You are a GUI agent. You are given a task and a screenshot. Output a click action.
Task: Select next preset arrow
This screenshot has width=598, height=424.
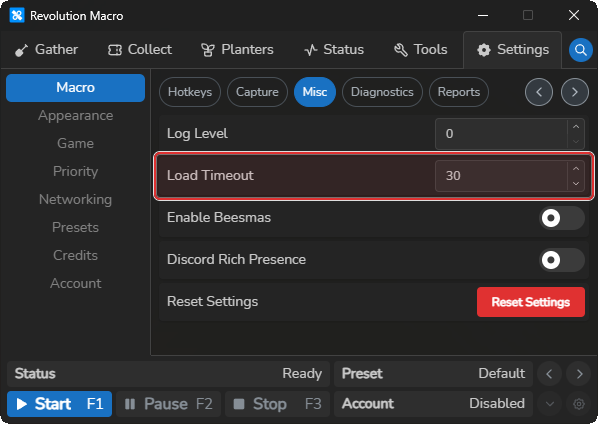click(x=579, y=374)
